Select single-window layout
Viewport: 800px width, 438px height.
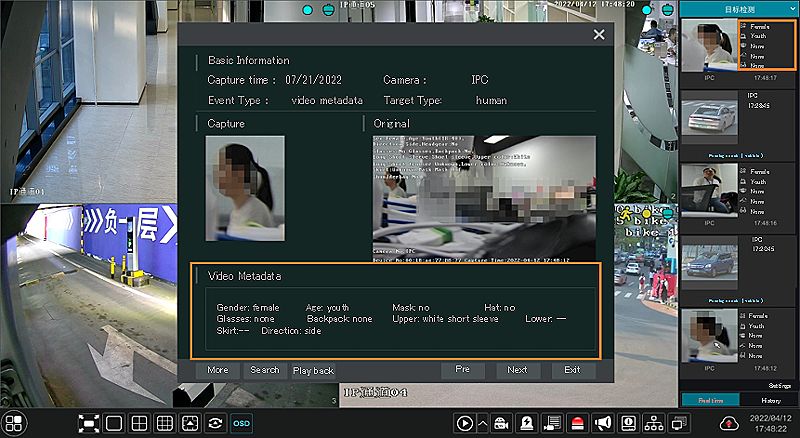(115, 423)
